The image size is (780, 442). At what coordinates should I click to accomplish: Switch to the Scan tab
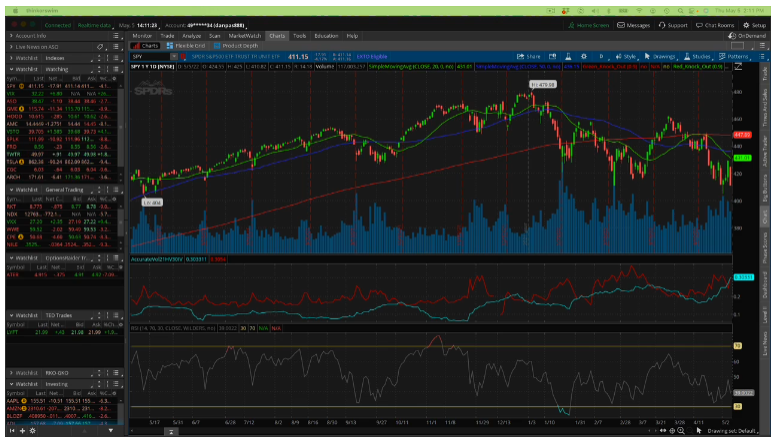point(214,36)
